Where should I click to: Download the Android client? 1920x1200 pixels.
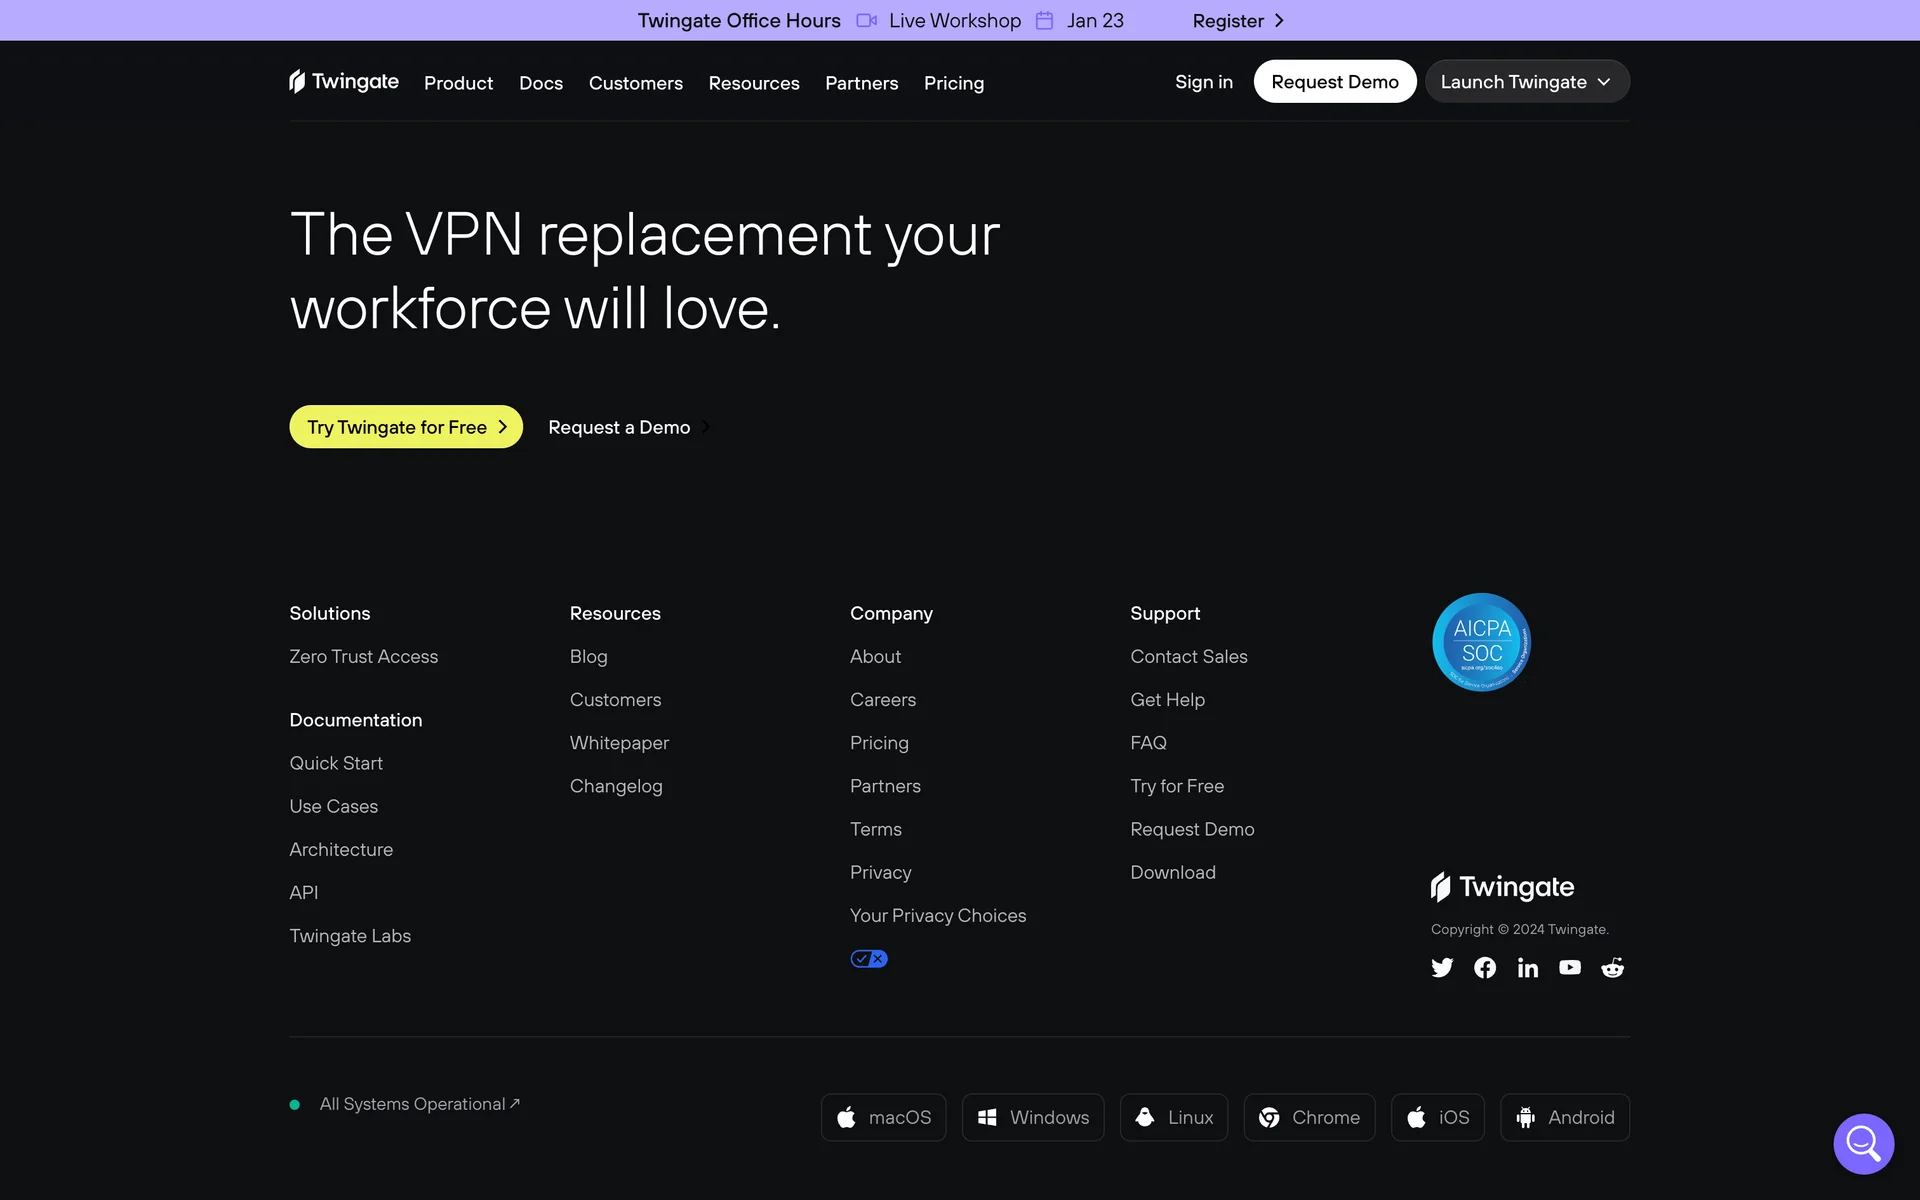(1564, 1117)
